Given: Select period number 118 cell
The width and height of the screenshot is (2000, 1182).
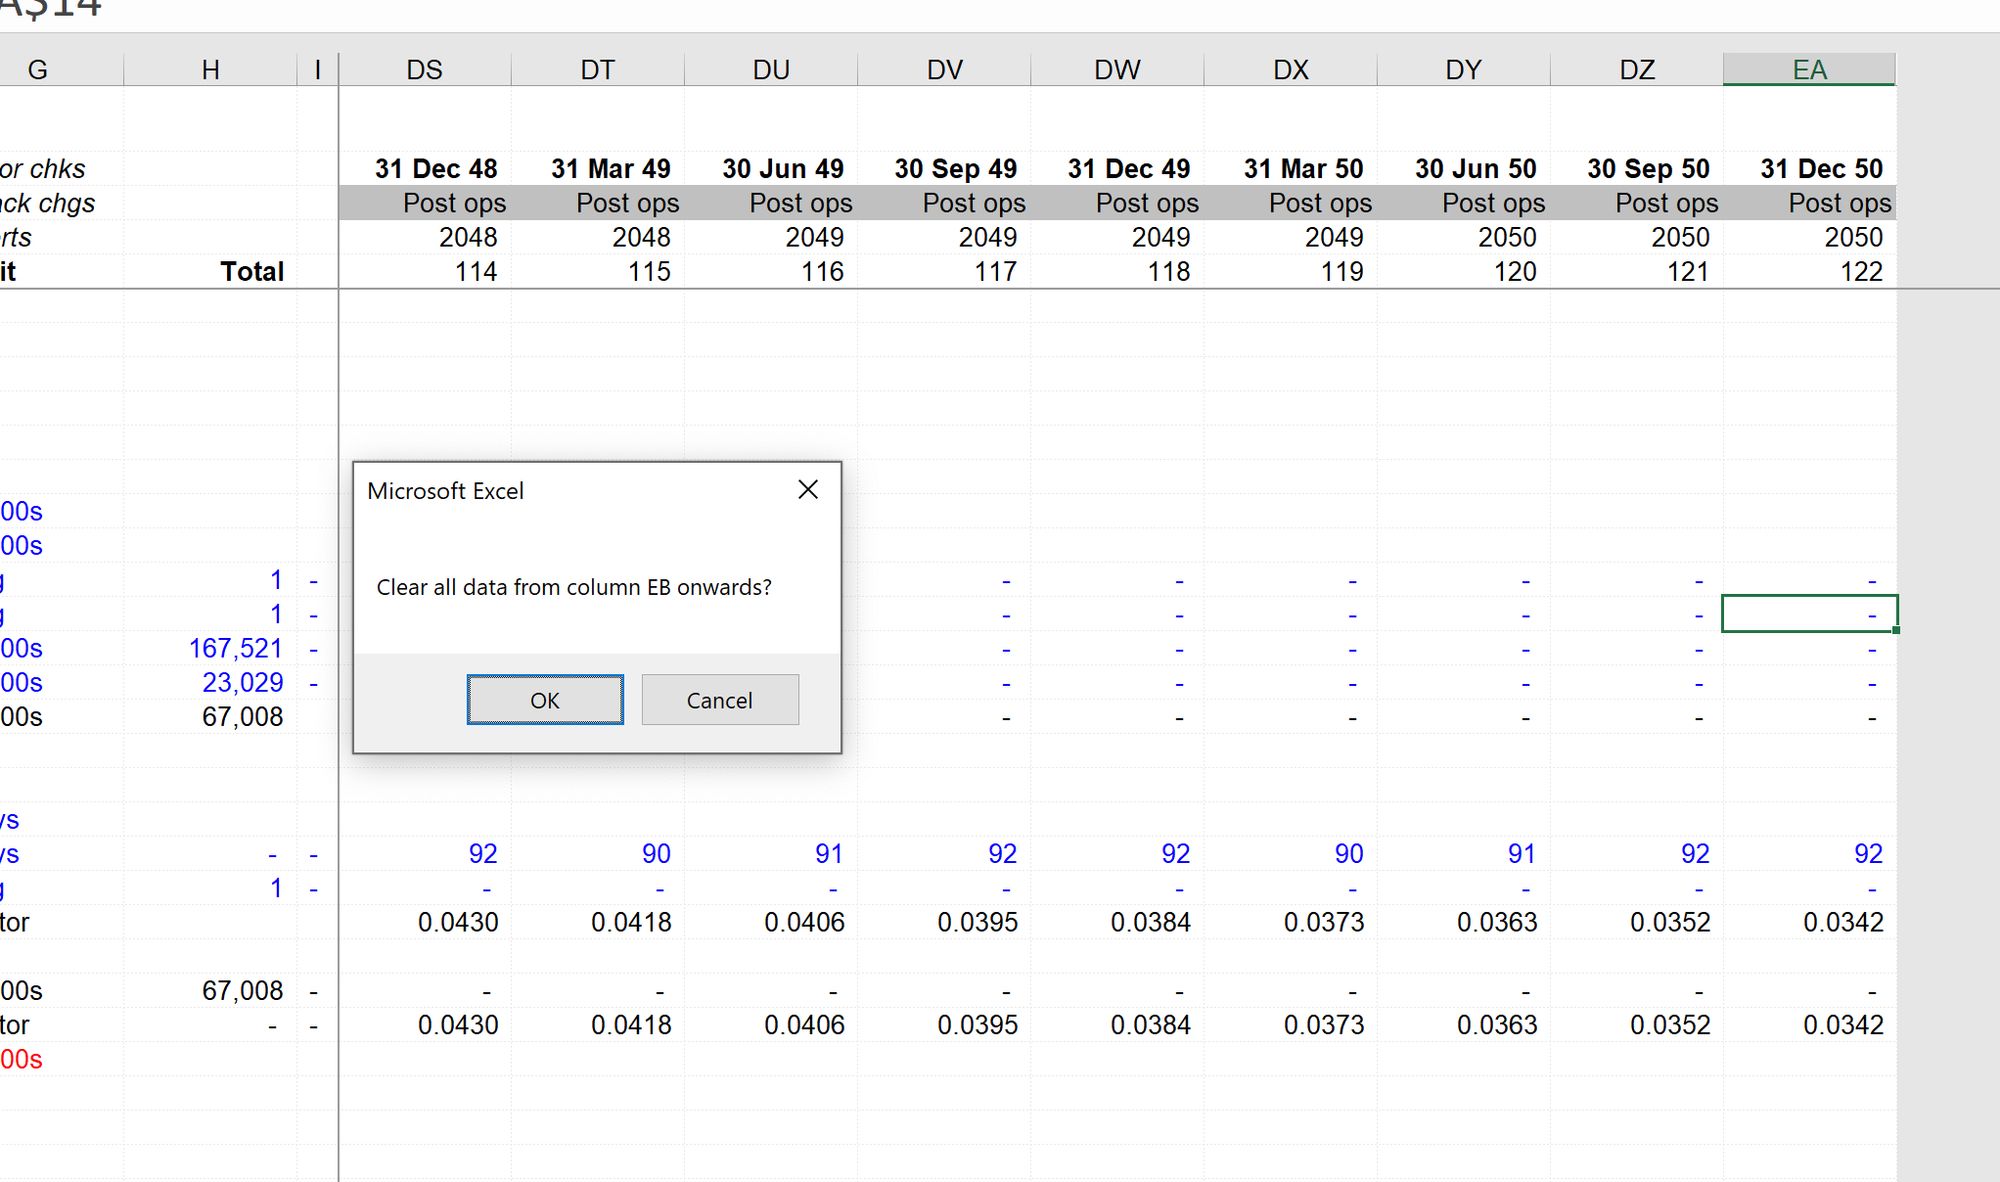Looking at the screenshot, I should [x=1167, y=272].
